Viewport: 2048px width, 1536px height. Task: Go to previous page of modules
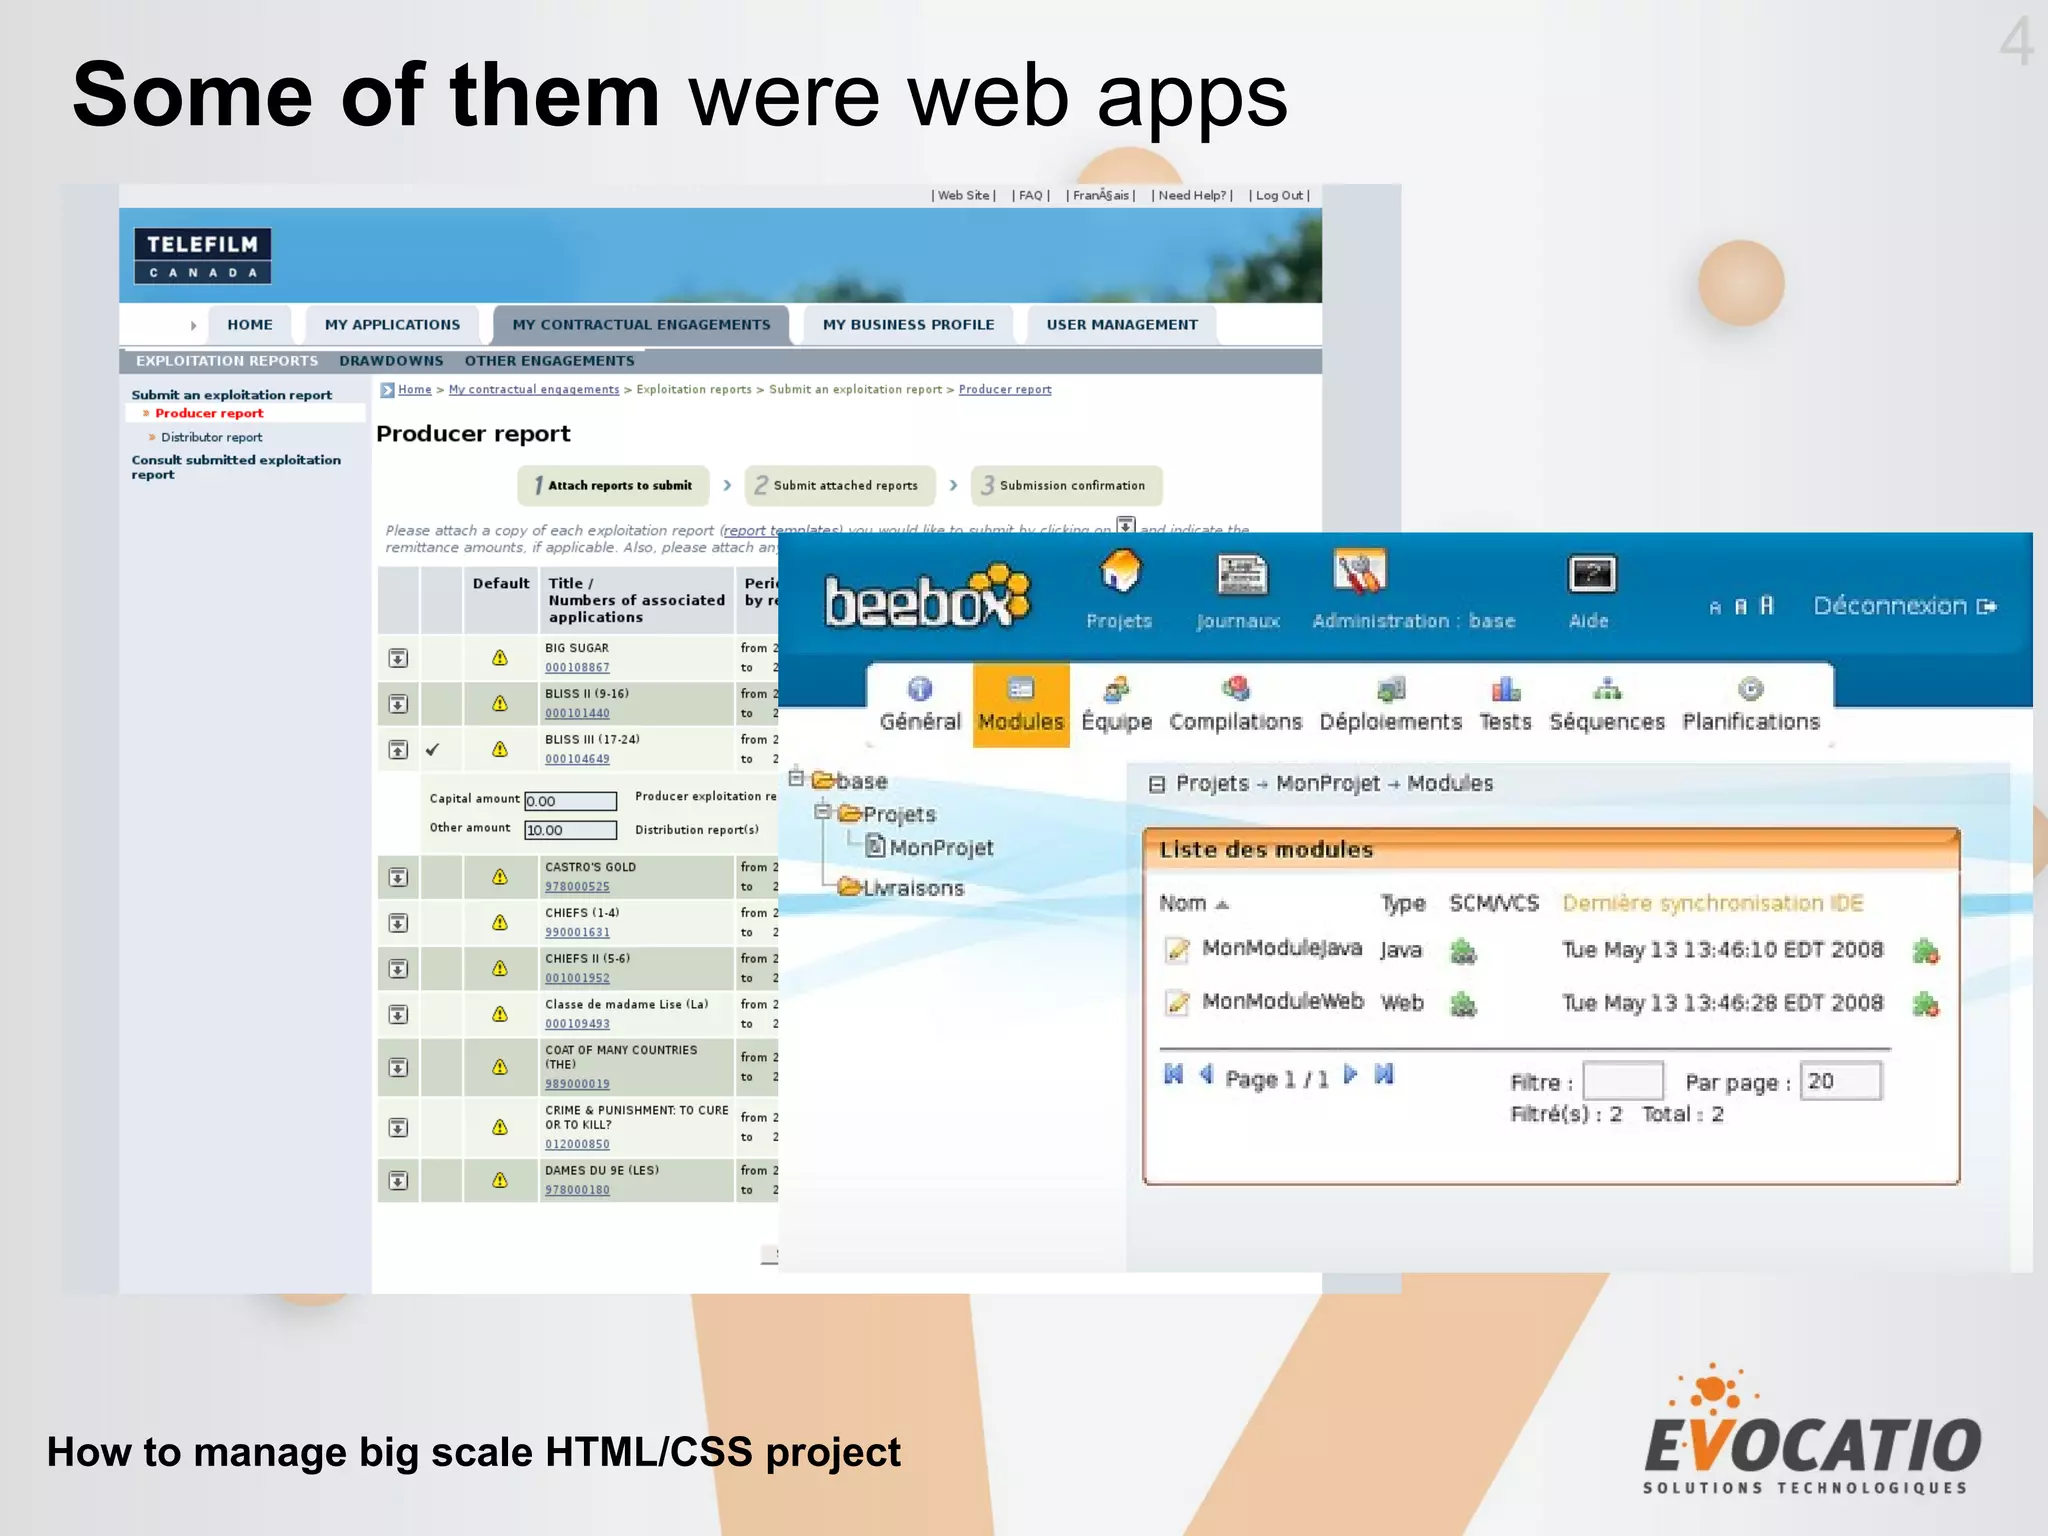click(x=1206, y=1074)
